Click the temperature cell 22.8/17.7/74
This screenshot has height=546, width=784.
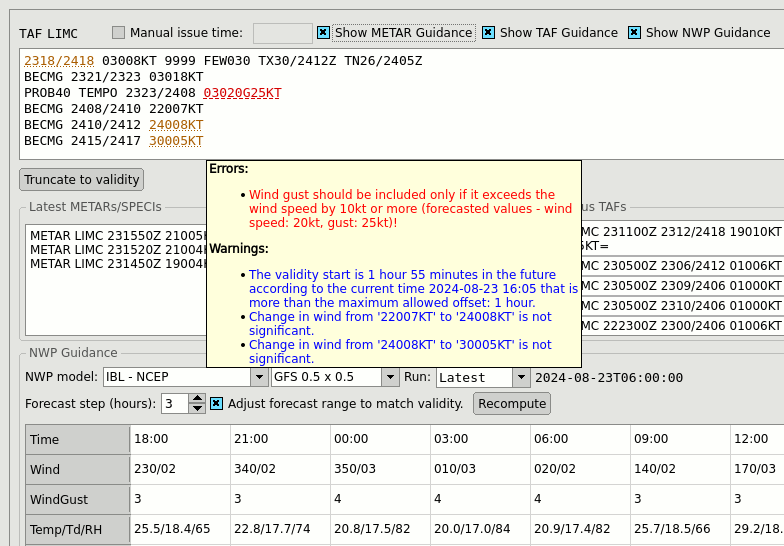pos(280,529)
